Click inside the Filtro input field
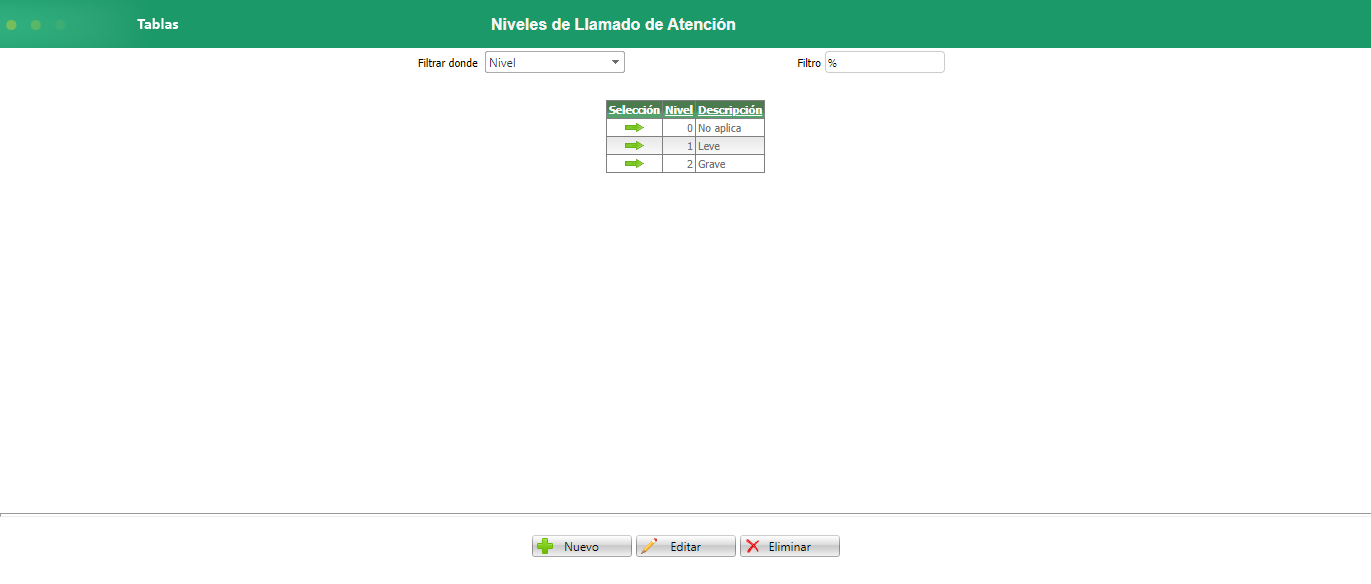 click(x=884, y=61)
